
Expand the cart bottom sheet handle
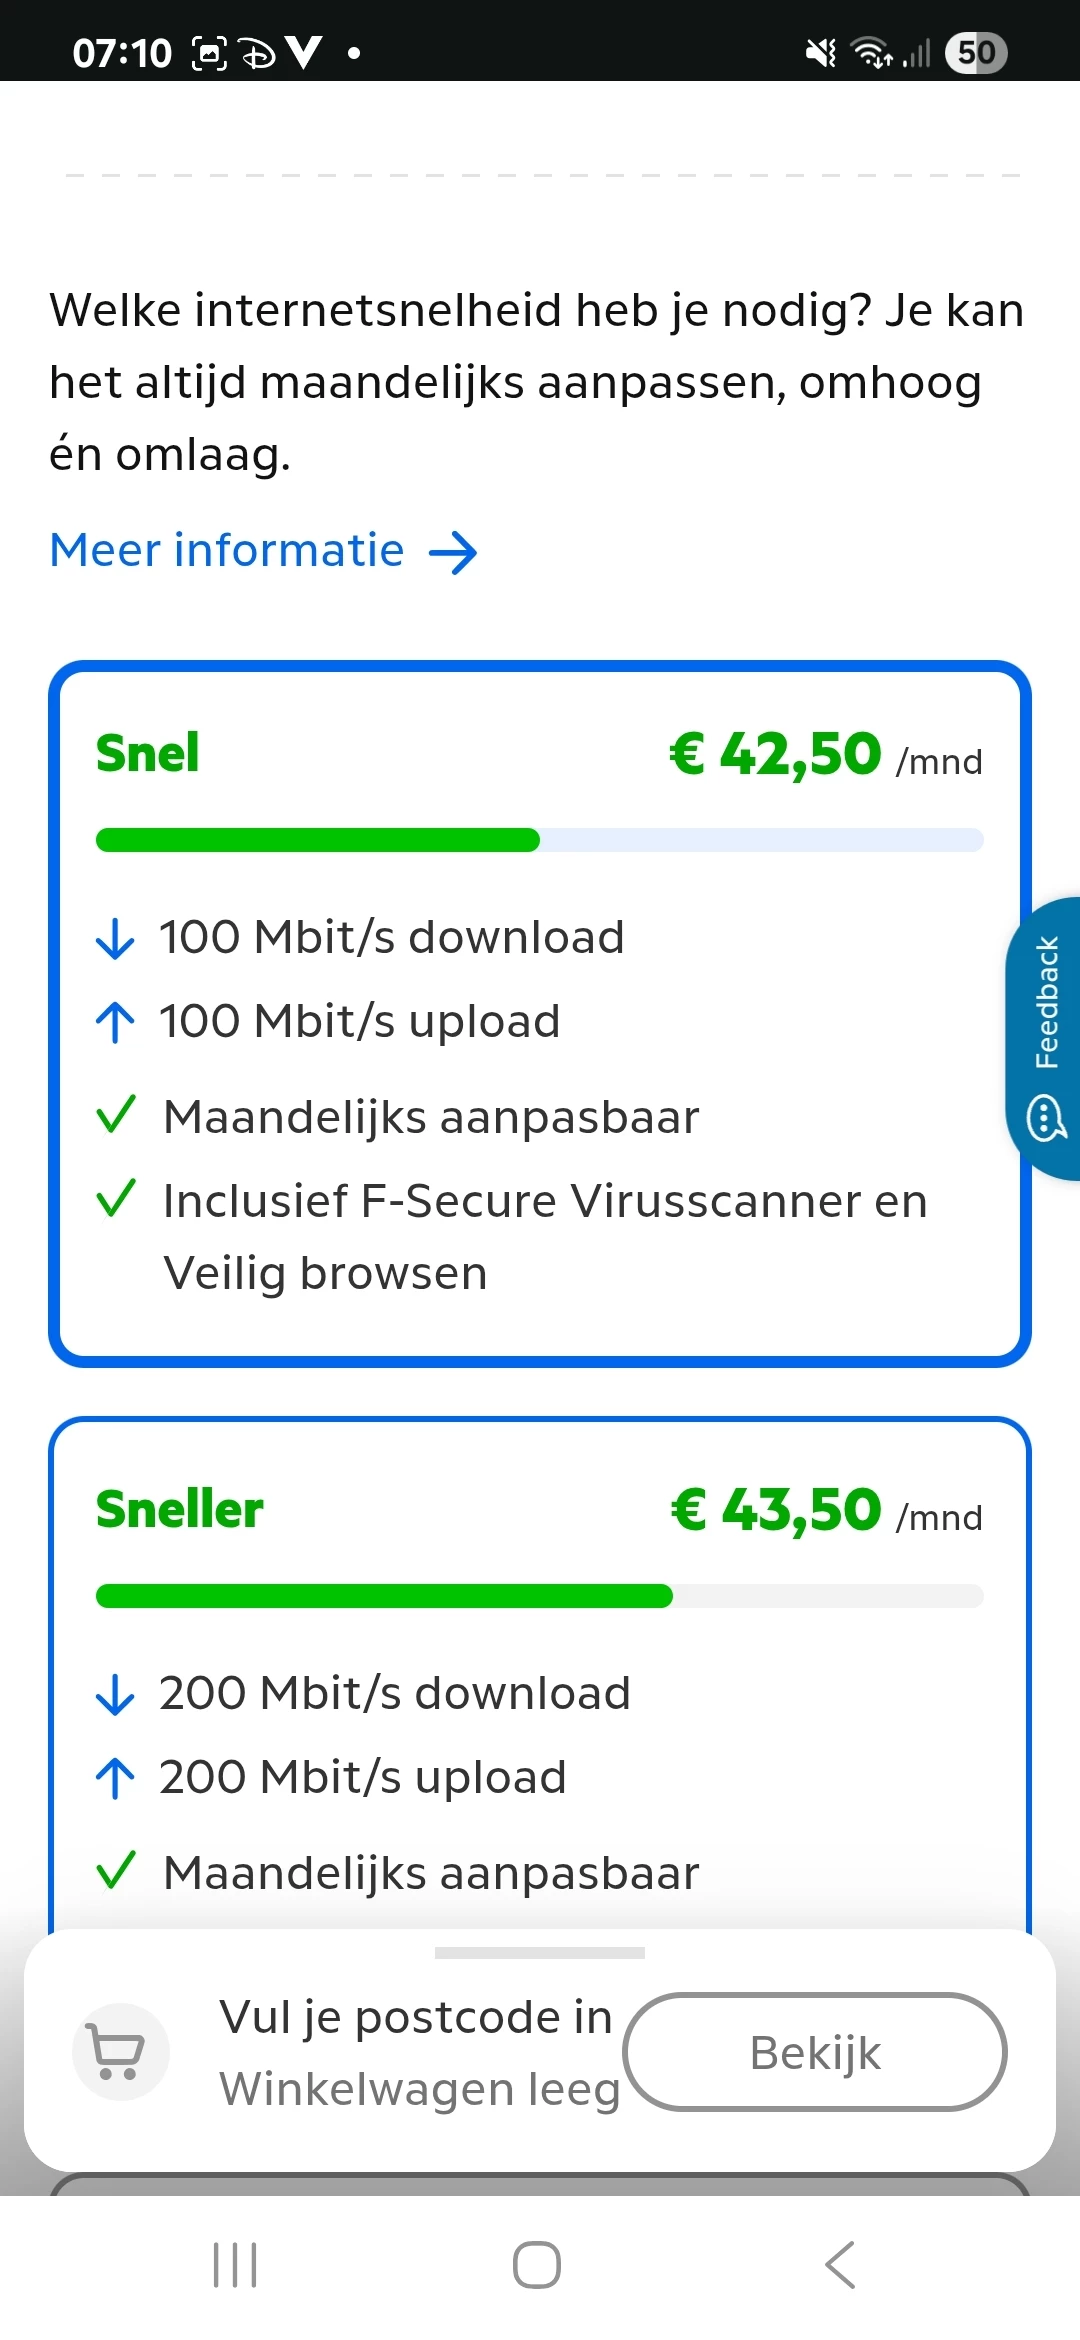[x=540, y=1952]
